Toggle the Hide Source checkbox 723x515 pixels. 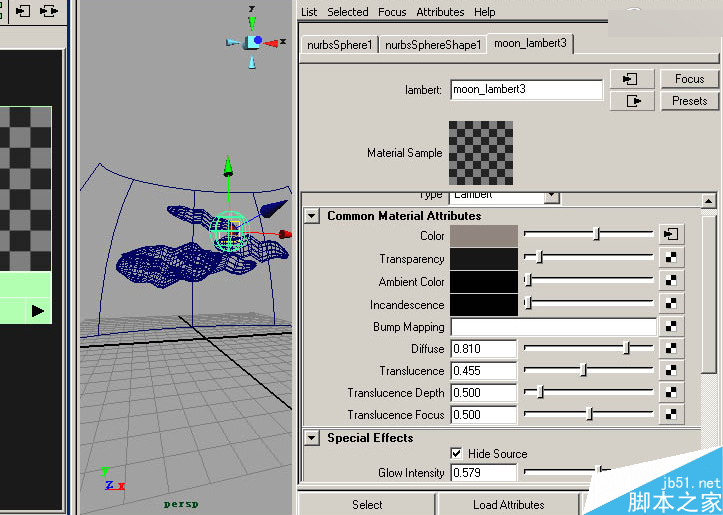[x=456, y=453]
